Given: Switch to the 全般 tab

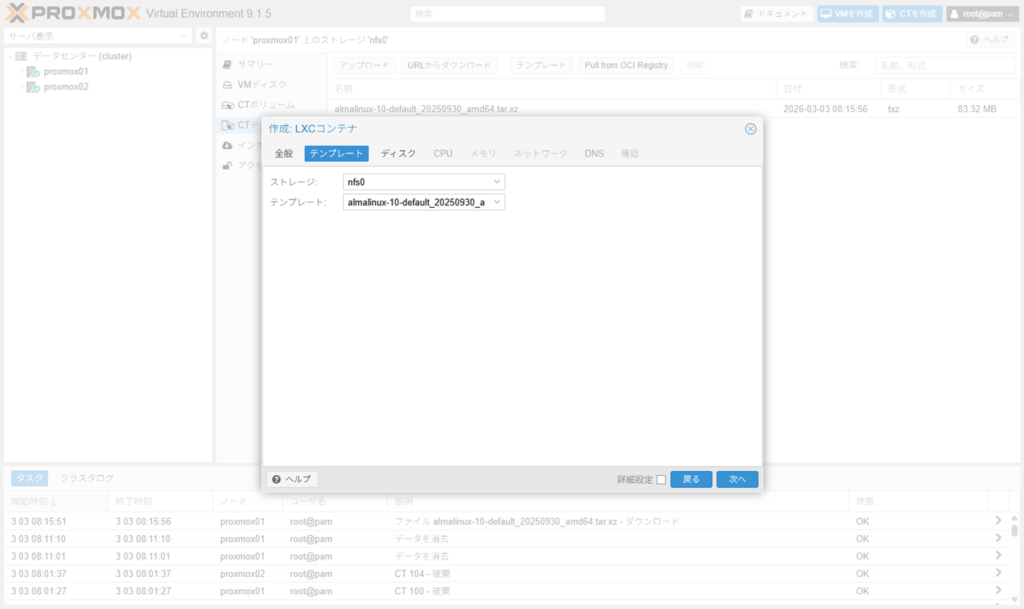Looking at the screenshot, I should pos(284,154).
